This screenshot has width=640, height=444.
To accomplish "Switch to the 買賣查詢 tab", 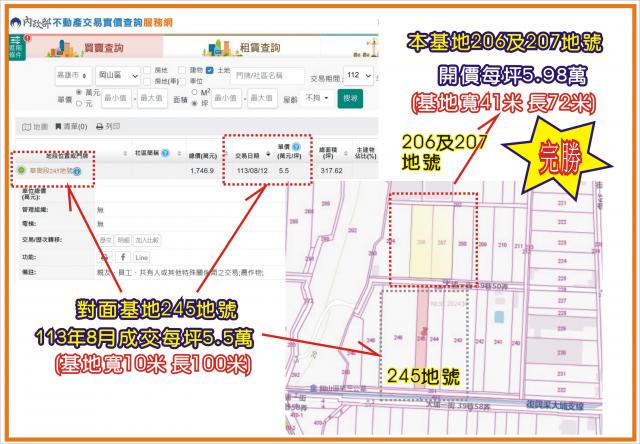I will point(103,47).
